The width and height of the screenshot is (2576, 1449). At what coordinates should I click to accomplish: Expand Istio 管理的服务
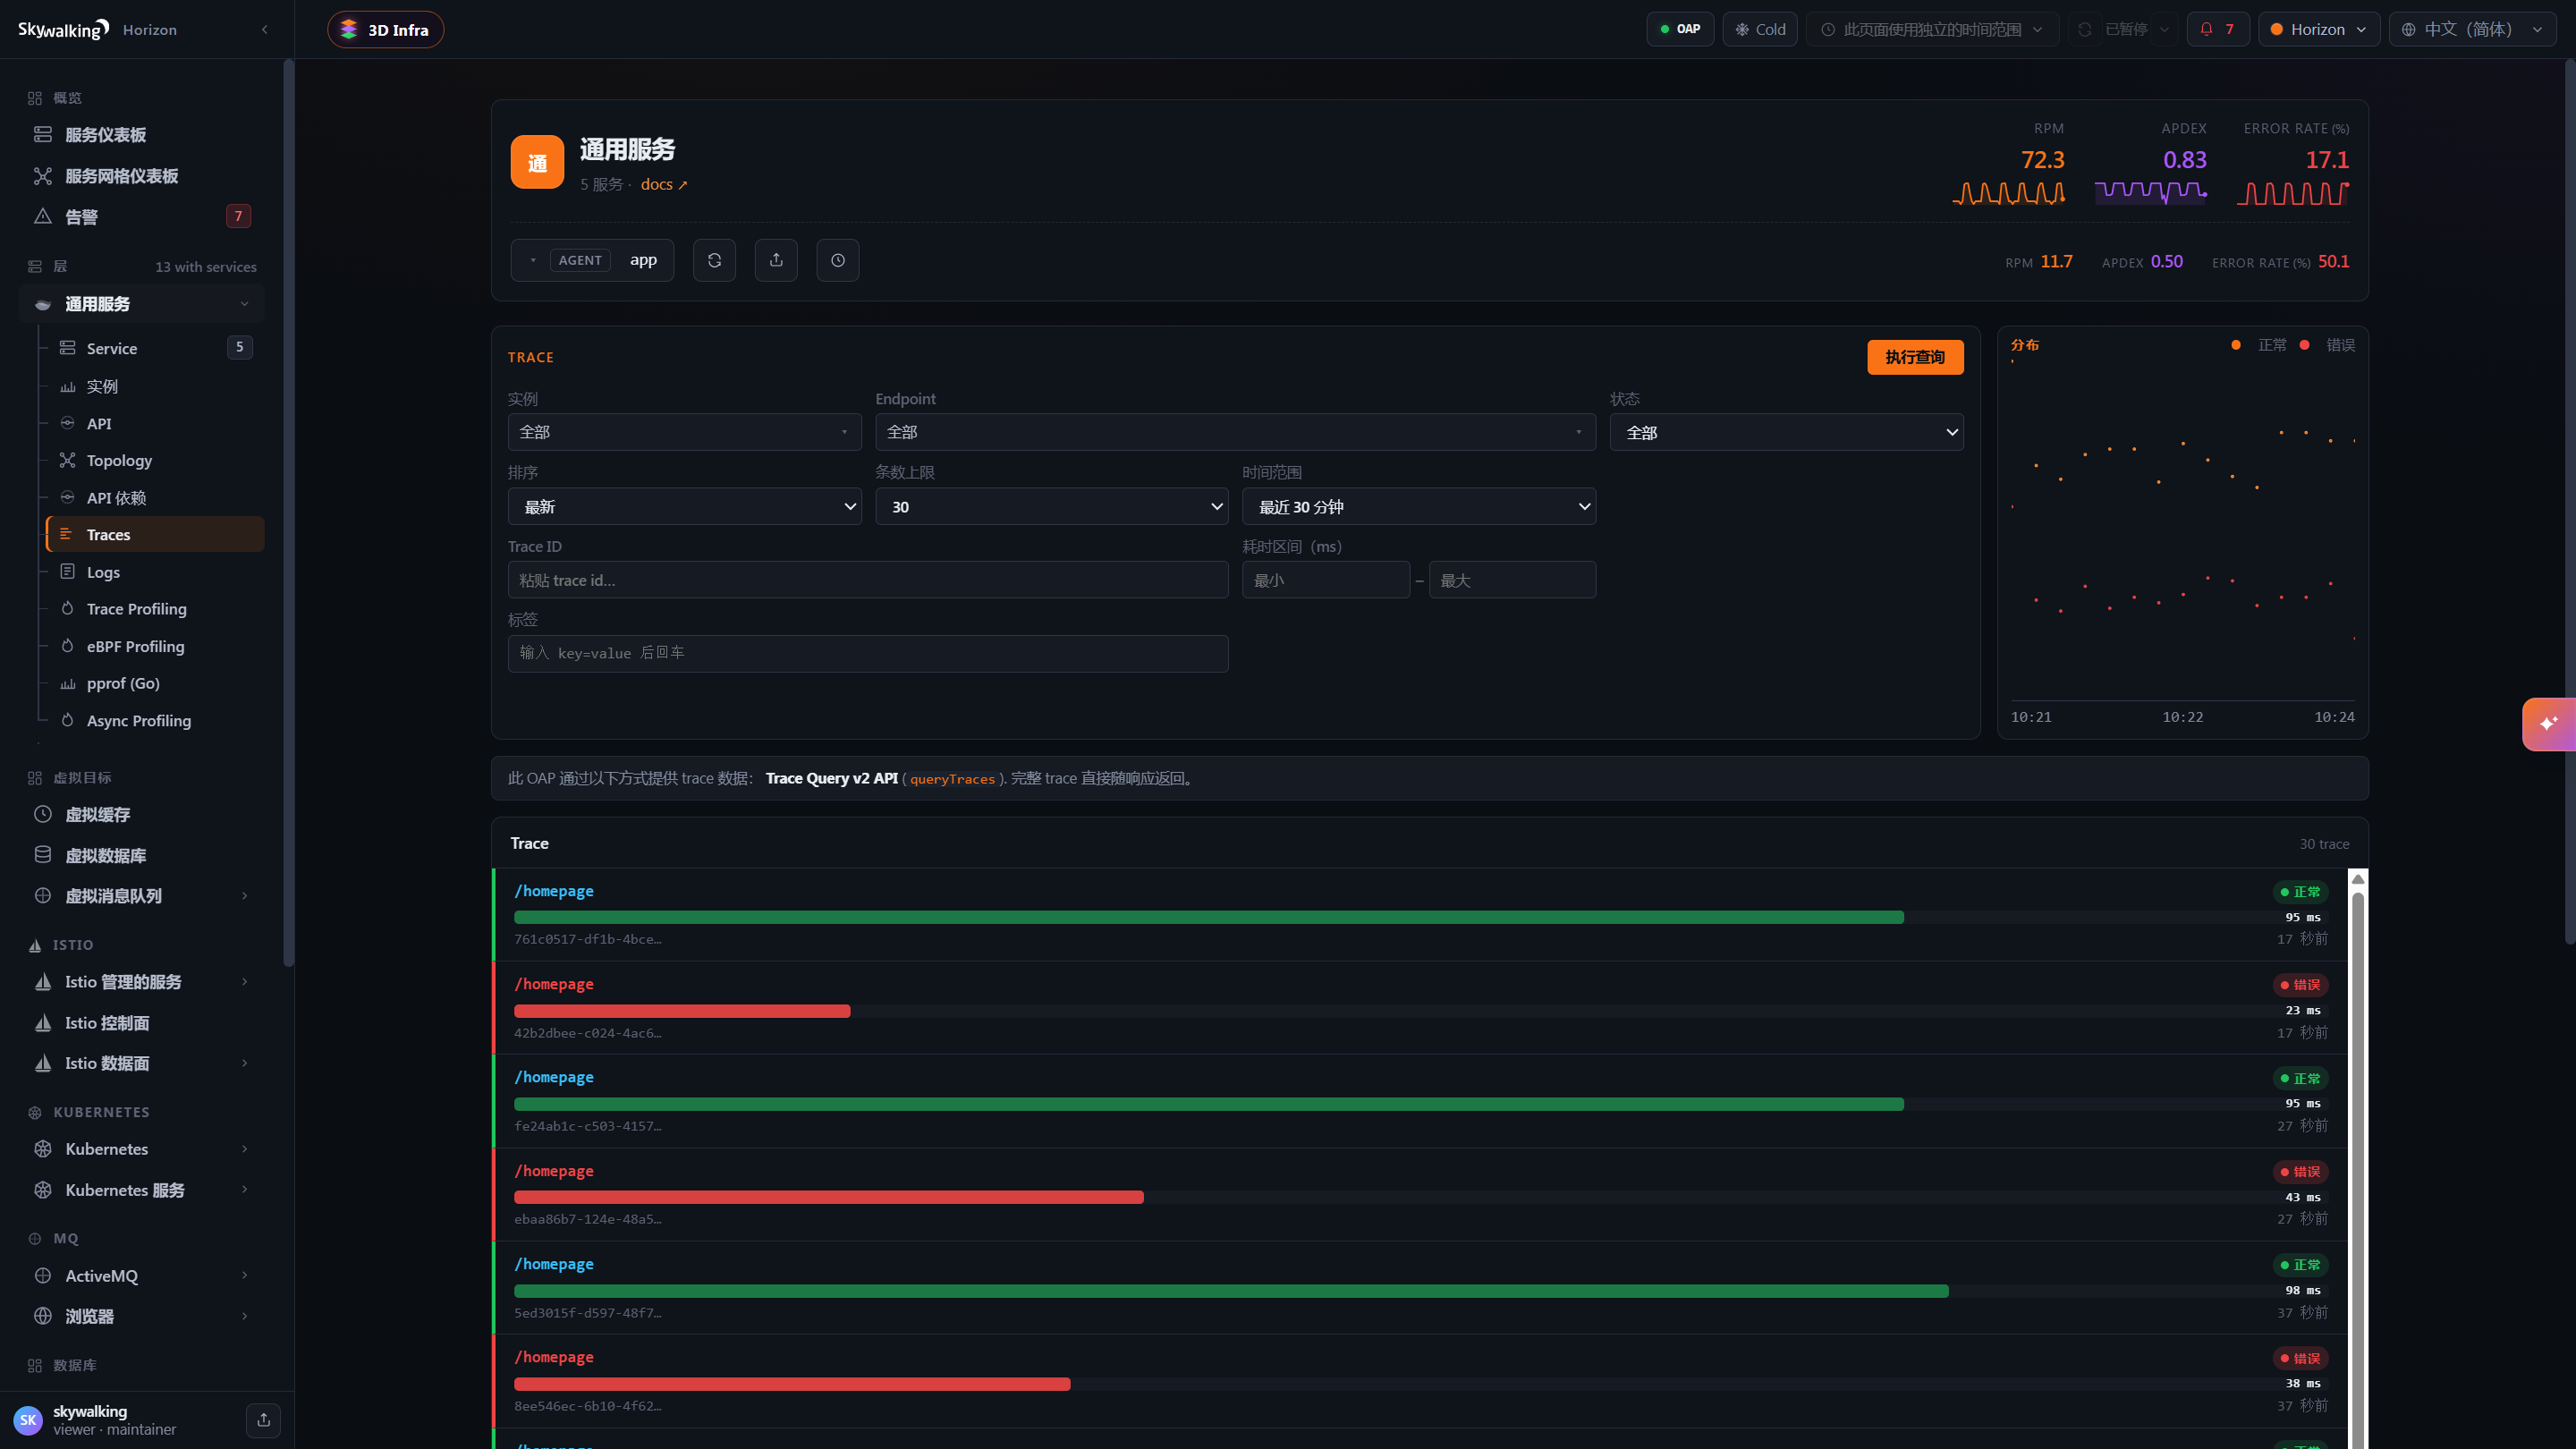pyautogui.click(x=142, y=982)
